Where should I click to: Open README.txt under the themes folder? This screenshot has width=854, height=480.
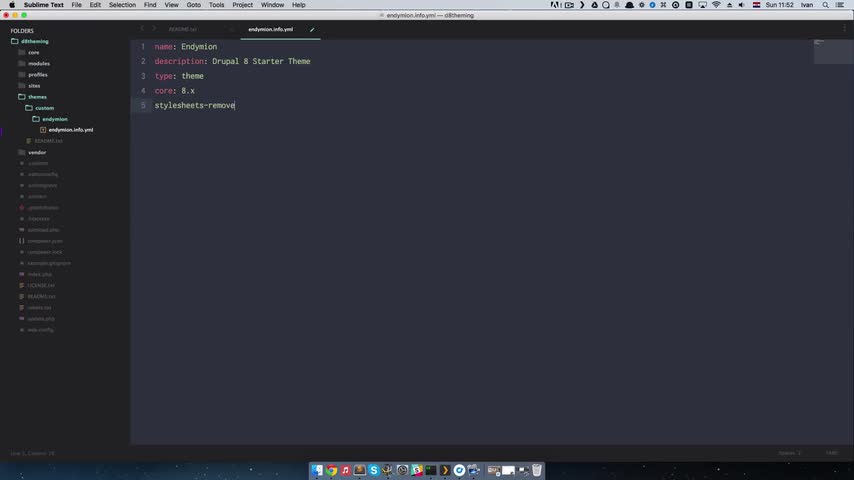(x=48, y=141)
